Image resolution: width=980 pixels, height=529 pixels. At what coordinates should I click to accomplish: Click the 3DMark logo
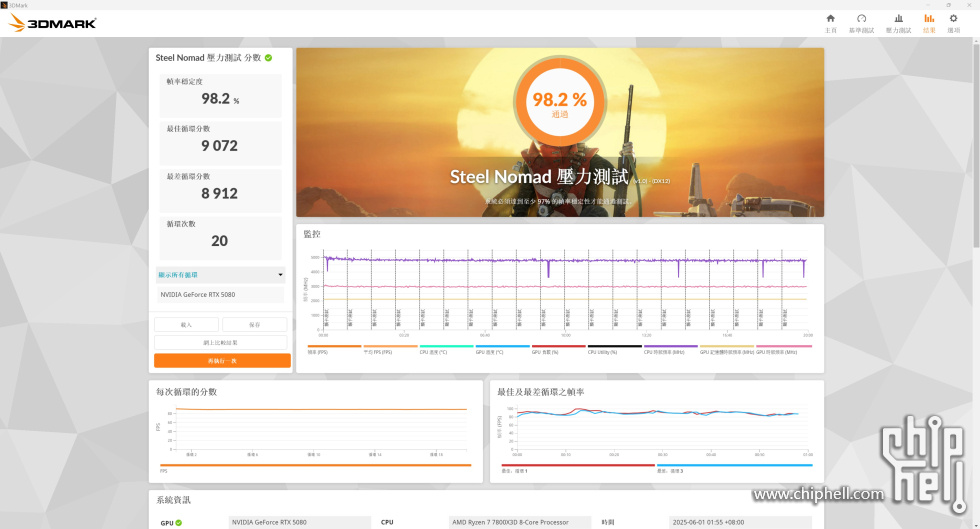pos(52,23)
